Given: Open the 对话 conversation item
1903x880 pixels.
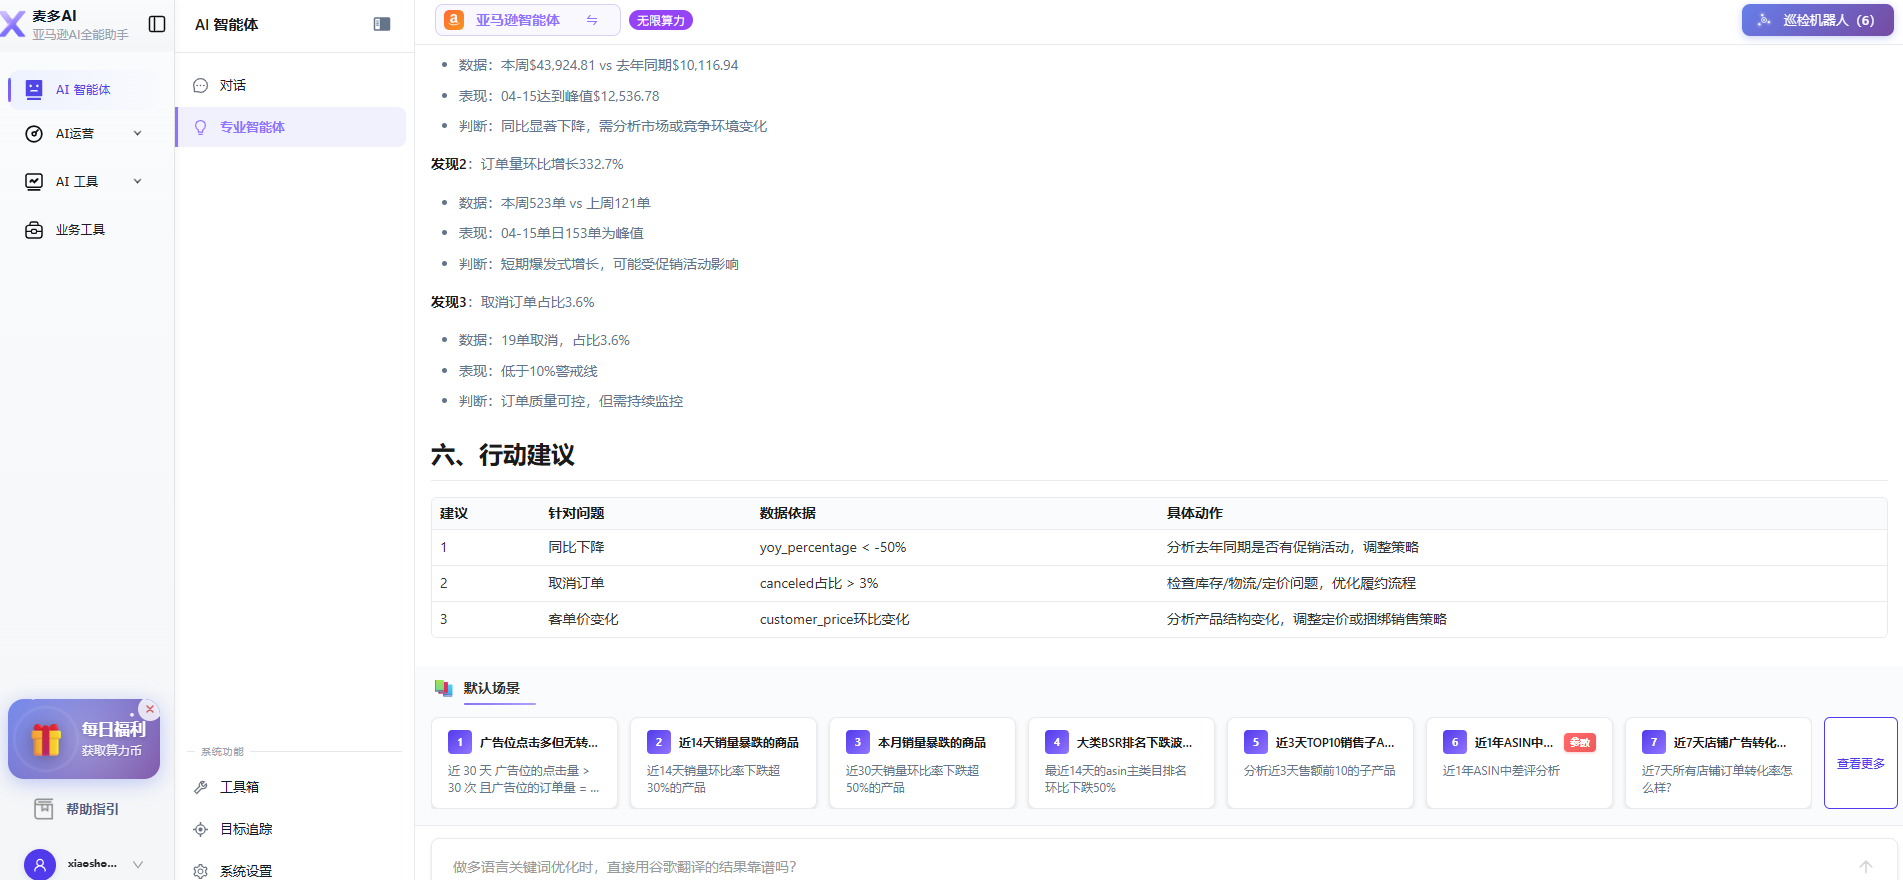Looking at the screenshot, I should pos(292,86).
